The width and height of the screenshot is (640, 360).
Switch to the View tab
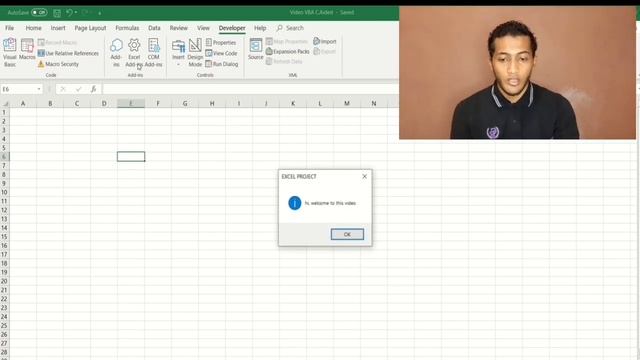[203, 28]
